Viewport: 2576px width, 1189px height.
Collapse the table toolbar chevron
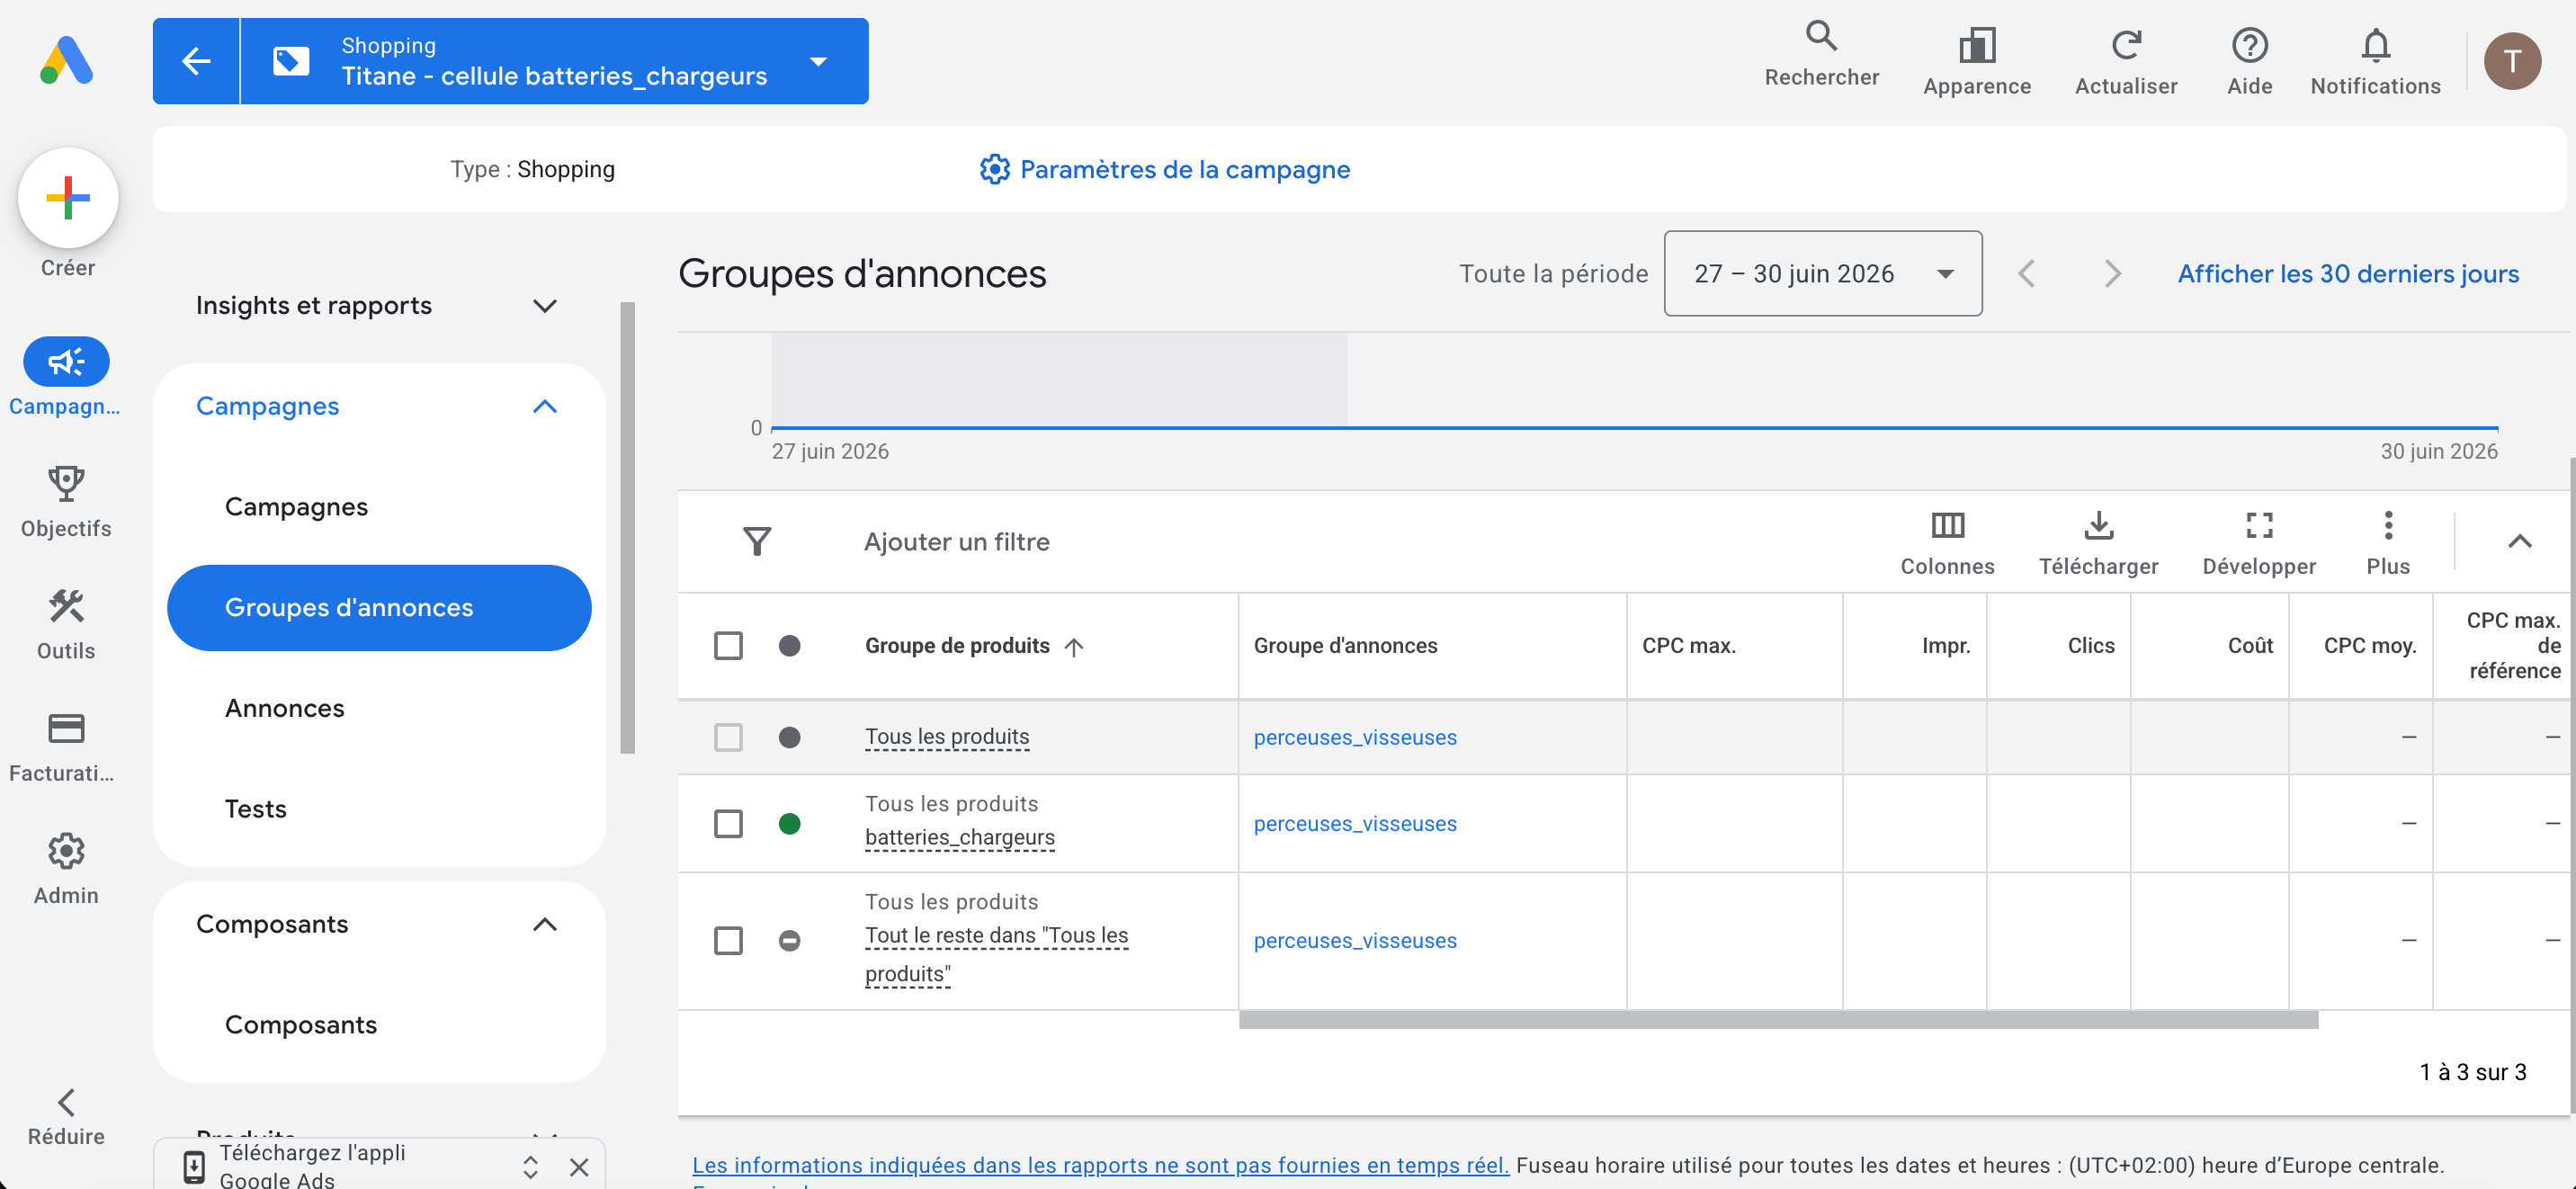2519,541
